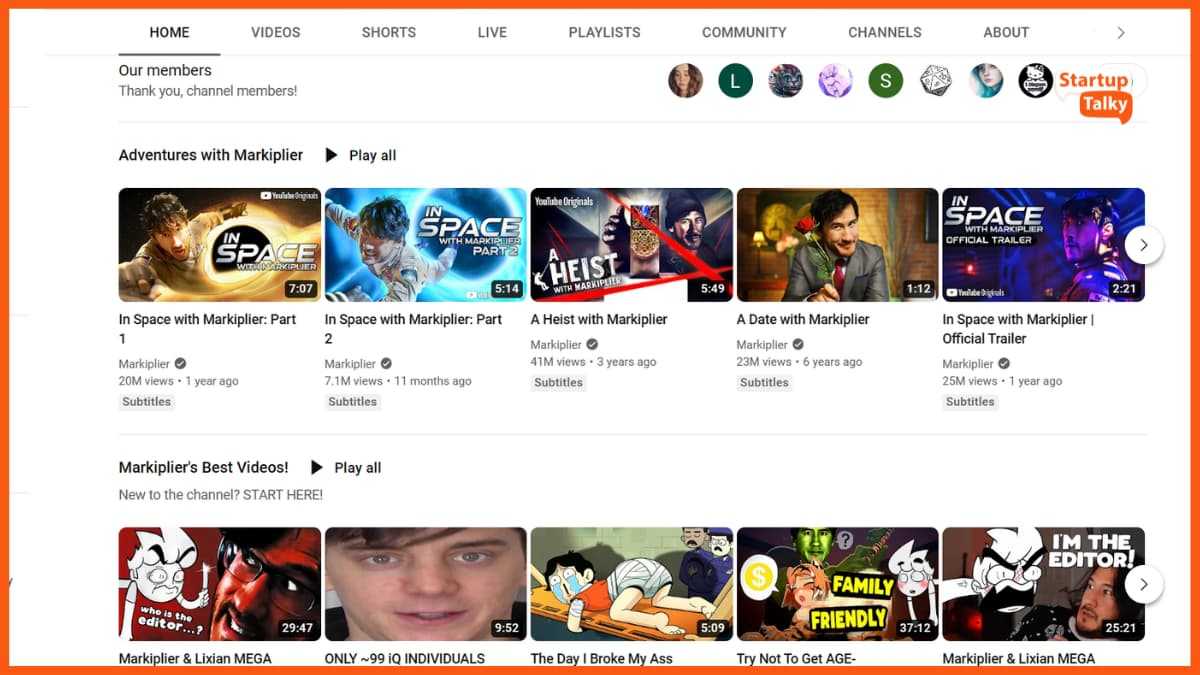Open the 'In Space with Markiplier: Part 1' thumbnail
This screenshot has height=675, width=1200.
pyautogui.click(x=220, y=245)
